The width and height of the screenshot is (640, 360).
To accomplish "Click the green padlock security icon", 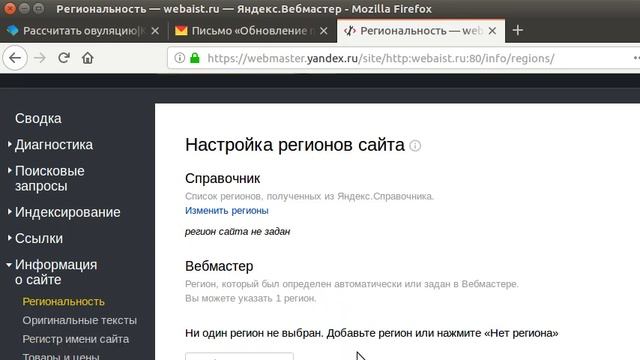I will point(195,58).
